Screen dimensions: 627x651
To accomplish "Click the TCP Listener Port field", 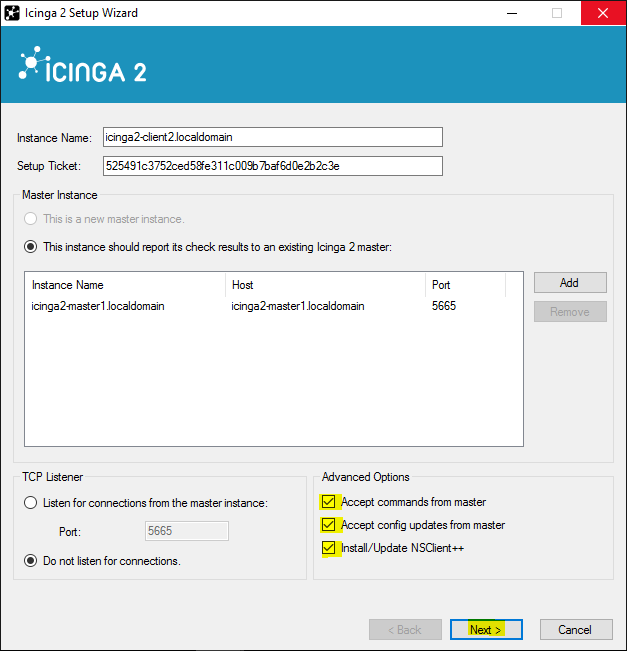I will click(186, 531).
